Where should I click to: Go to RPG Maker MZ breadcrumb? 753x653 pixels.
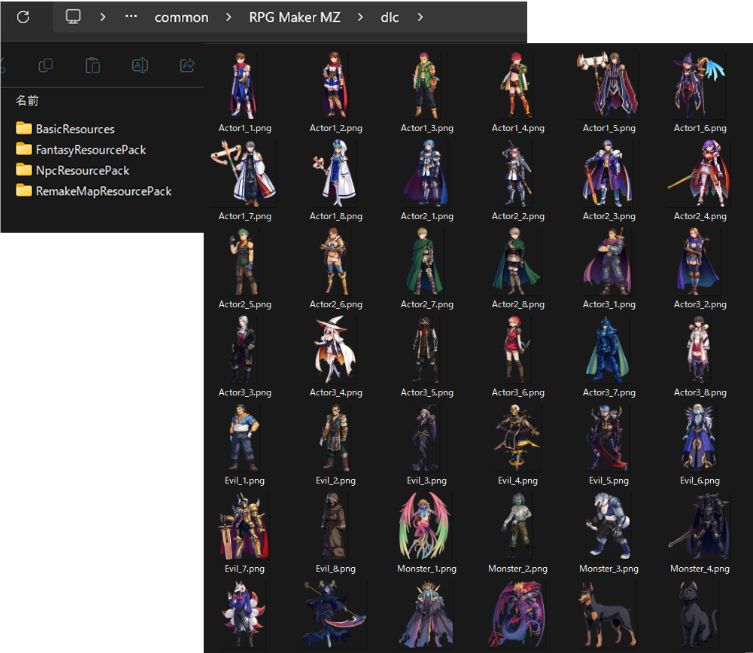294,18
